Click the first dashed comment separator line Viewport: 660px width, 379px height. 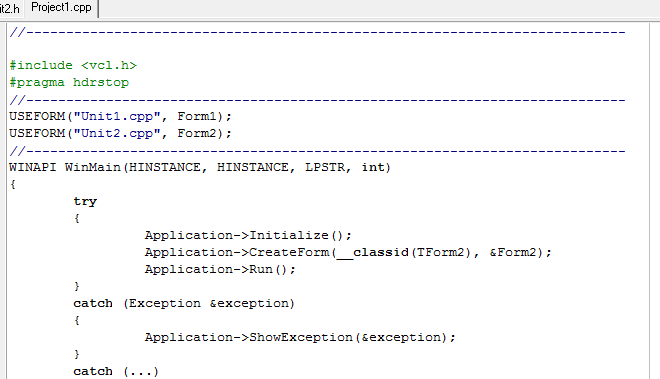pos(317,32)
